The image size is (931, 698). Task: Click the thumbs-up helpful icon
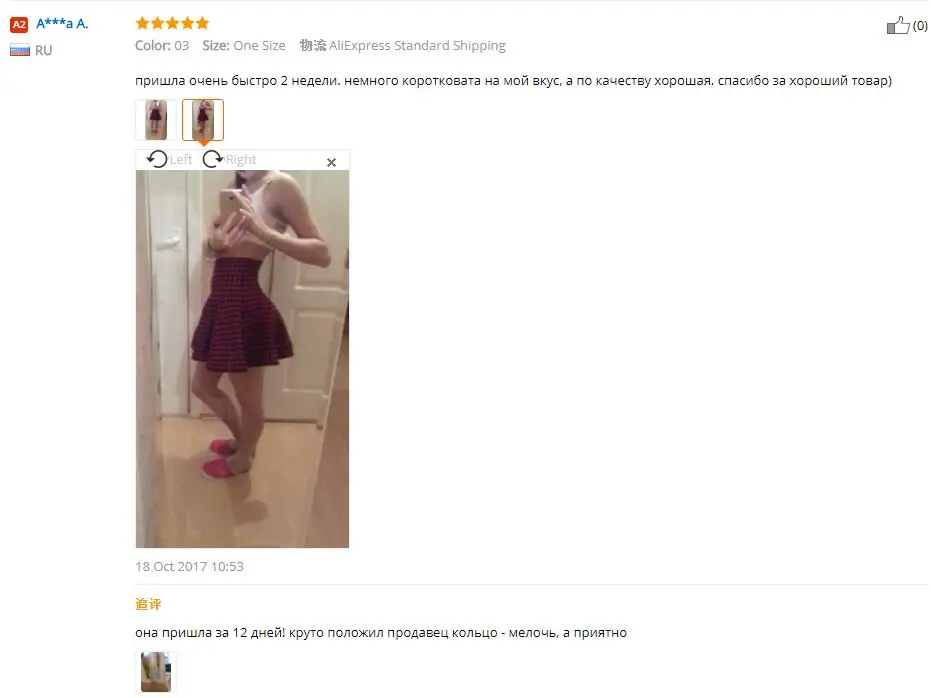pos(898,26)
